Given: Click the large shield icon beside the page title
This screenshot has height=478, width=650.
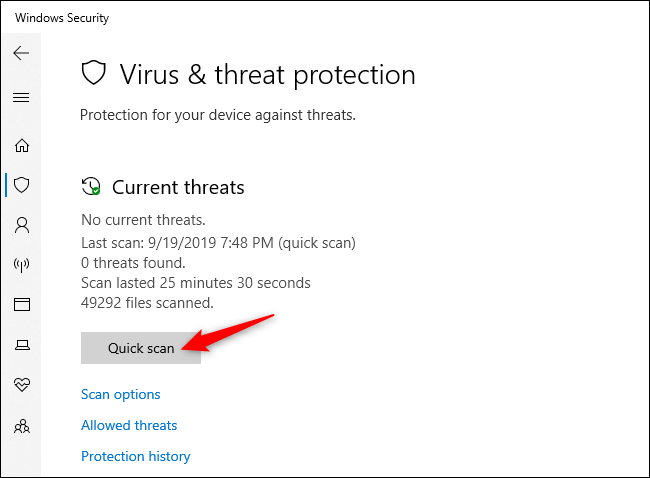Looking at the screenshot, I should tap(94, 74).
